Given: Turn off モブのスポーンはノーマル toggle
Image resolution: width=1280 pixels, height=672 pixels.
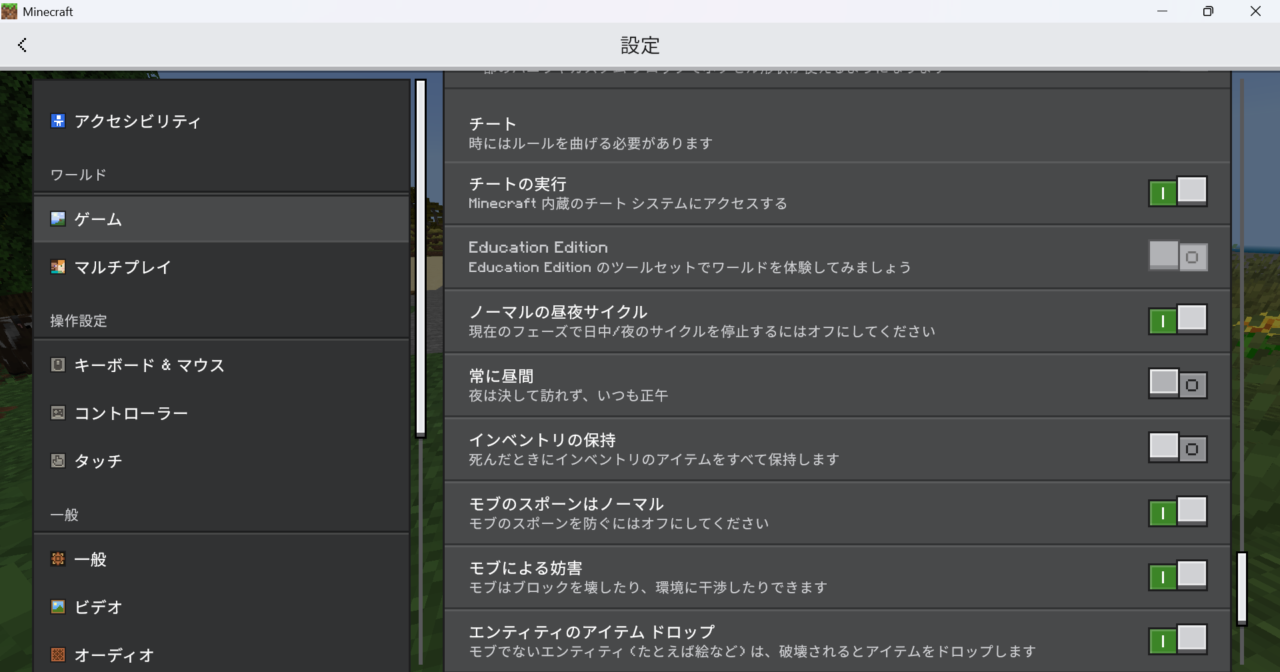Looking at the screenshot, I should 1178,512.
